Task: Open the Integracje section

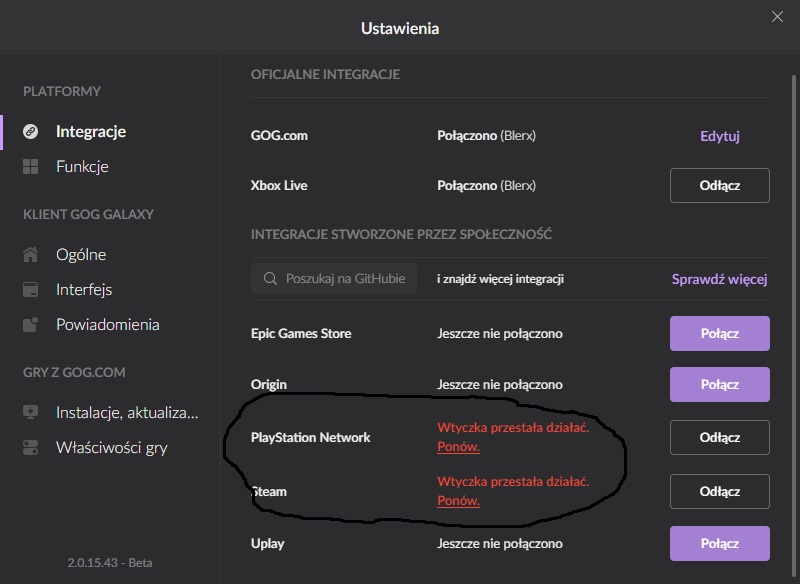Action: tap(91, 132)
